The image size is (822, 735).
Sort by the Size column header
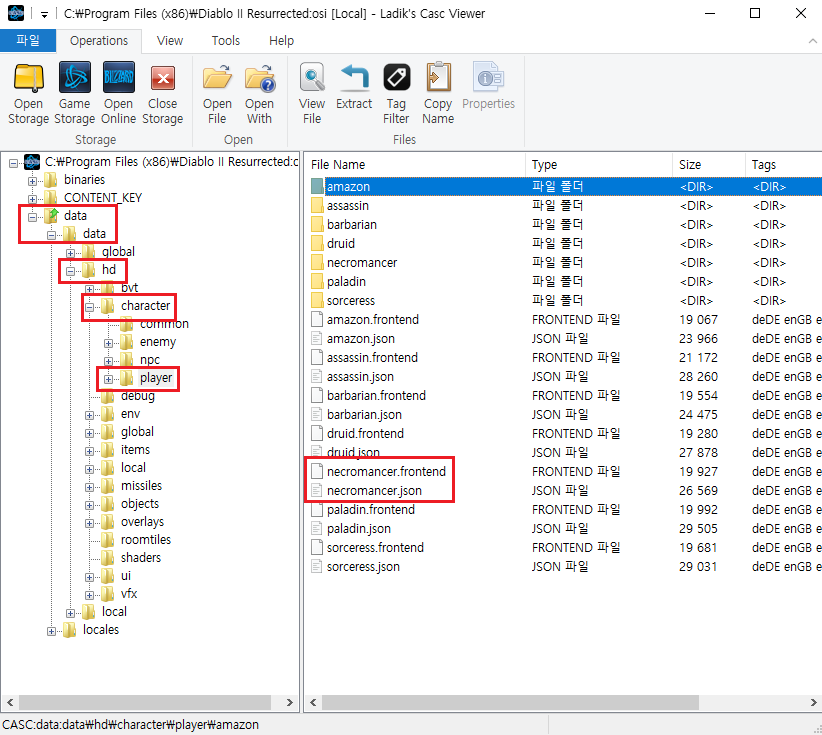click(709, 164)
